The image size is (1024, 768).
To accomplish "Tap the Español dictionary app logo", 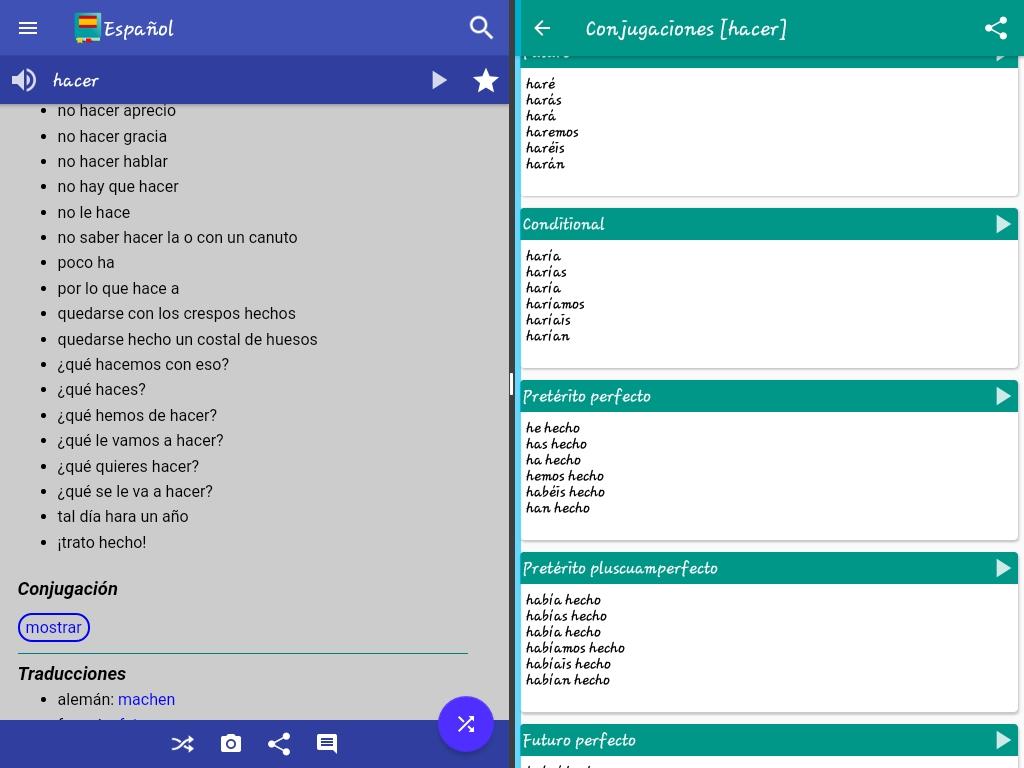I will (x=88, y=28).
